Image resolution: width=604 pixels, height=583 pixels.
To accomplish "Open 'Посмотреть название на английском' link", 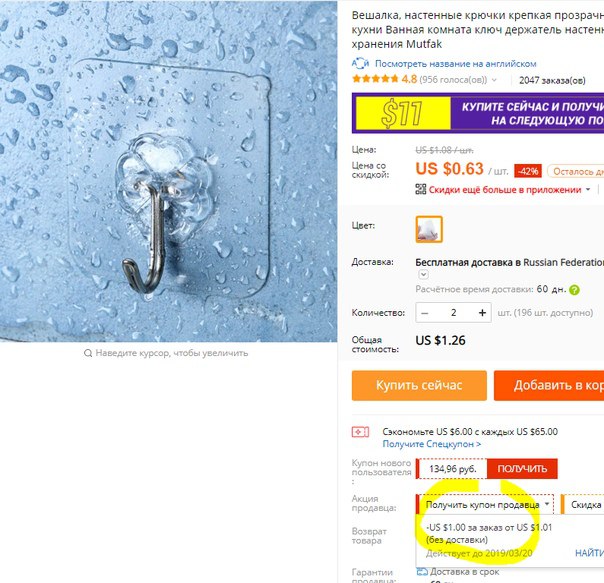I will tap(456, 64).
